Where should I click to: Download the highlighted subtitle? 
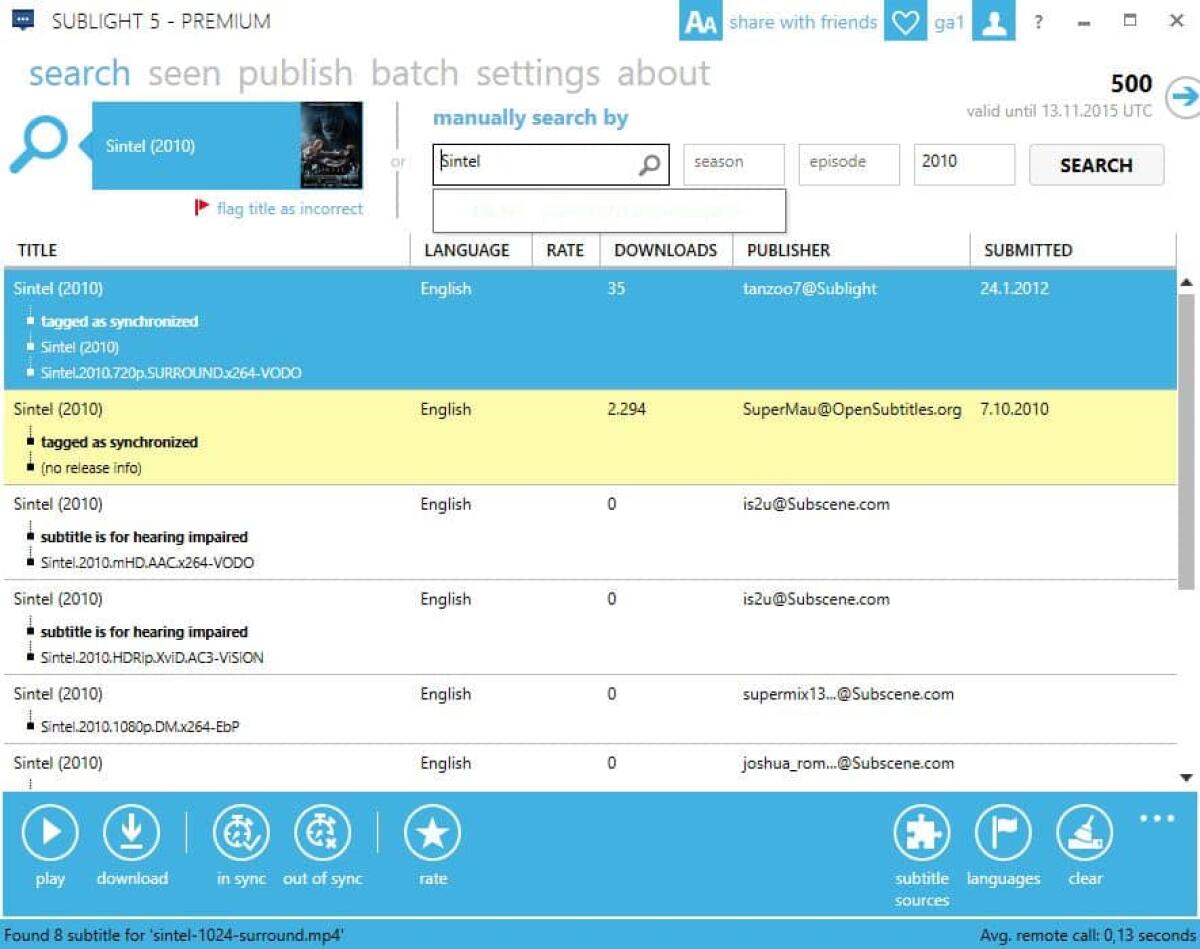click(x=132, y=831)
